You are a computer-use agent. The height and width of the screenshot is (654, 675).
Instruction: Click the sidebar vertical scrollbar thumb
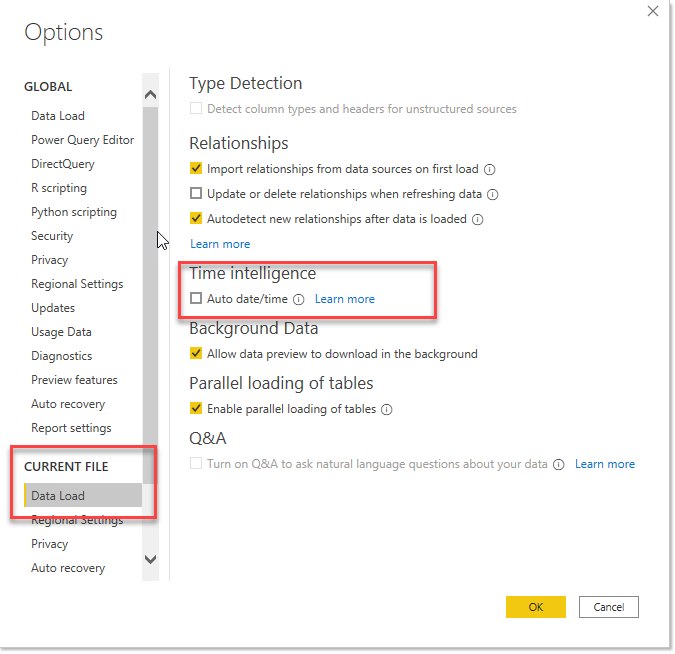[150, 295]
